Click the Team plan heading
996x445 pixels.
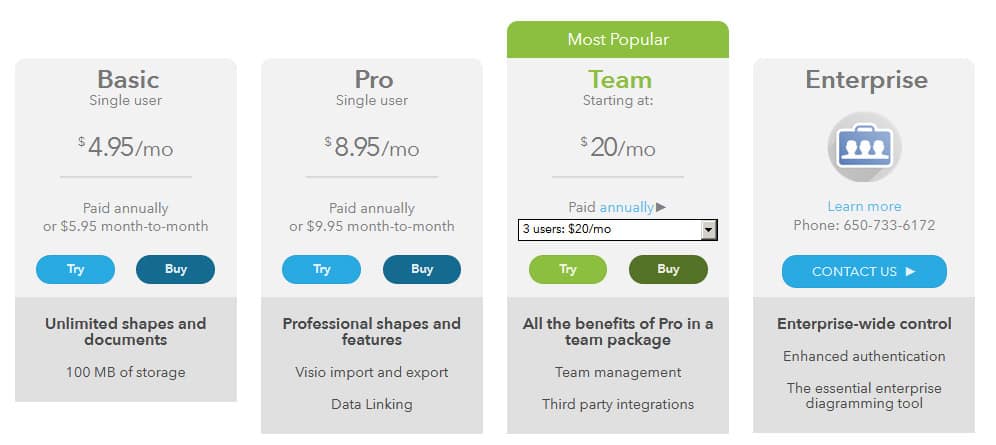(619, 79)
